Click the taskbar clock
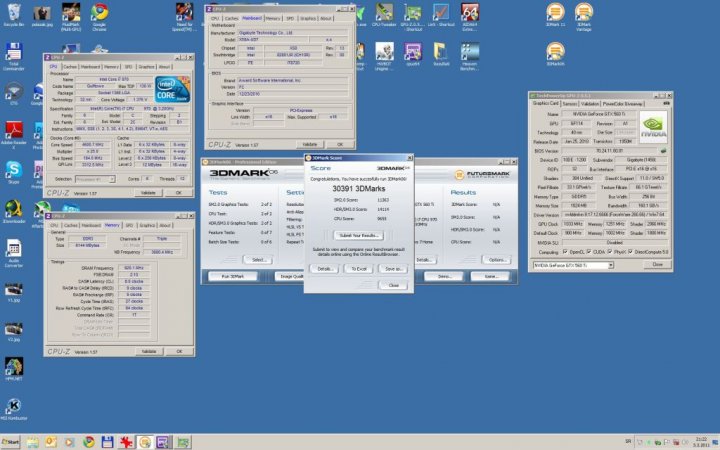720x450 pixels. (701, 442)
